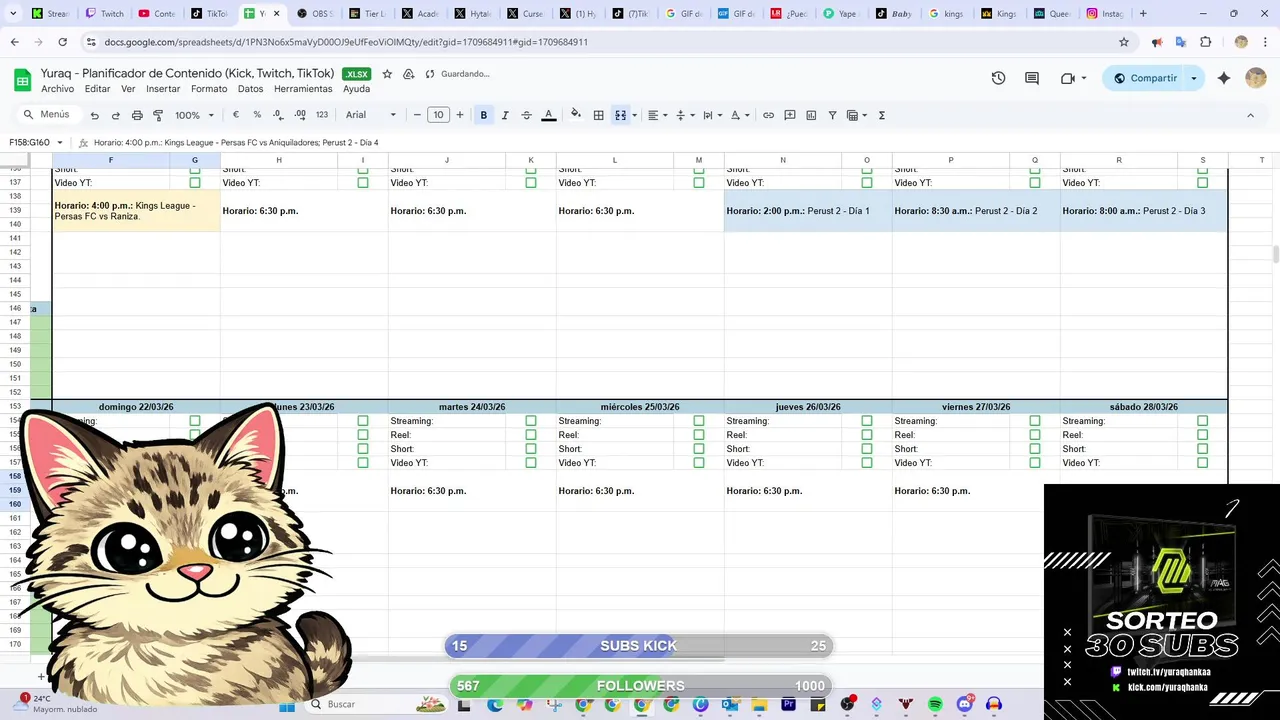Click the Buscar taskbar search
This screenshot has width=1280, height=720.
tap(376, 704)
